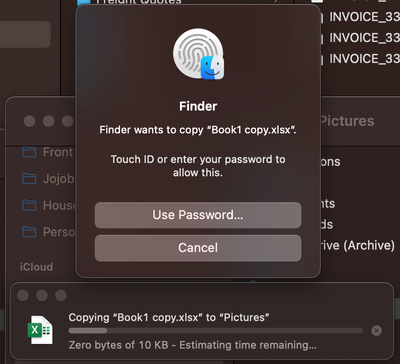Screen dimensions: 400x364
Task: Click the folder icon next to Perso
Action: coord(29,232)
